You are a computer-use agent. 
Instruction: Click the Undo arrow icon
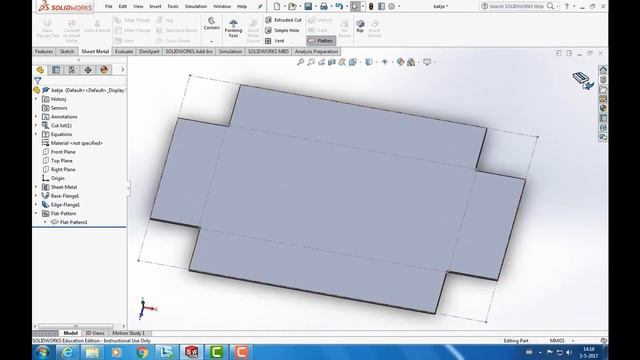[339, 7]
